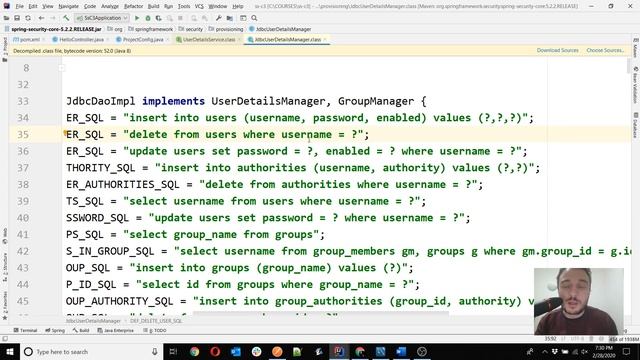Open the Build tool window
Screen dimensions: 640x360
[81, 330]
